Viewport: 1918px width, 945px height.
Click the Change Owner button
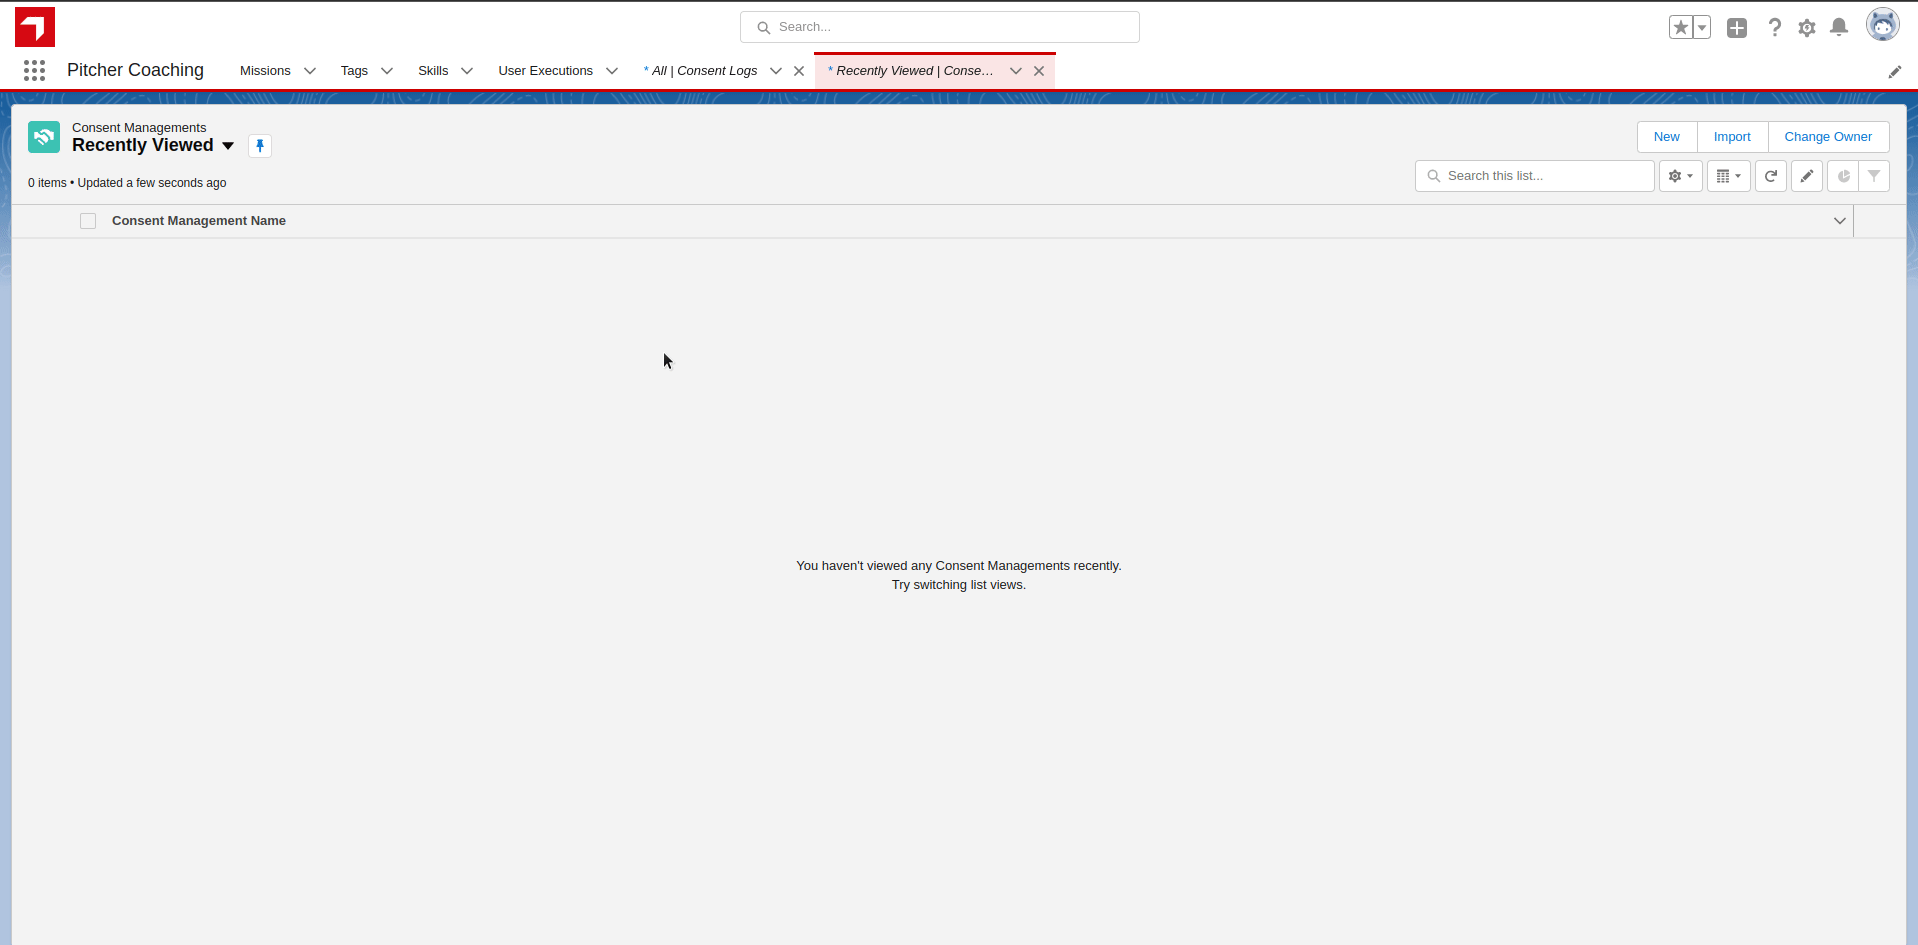click(1827, 137)
